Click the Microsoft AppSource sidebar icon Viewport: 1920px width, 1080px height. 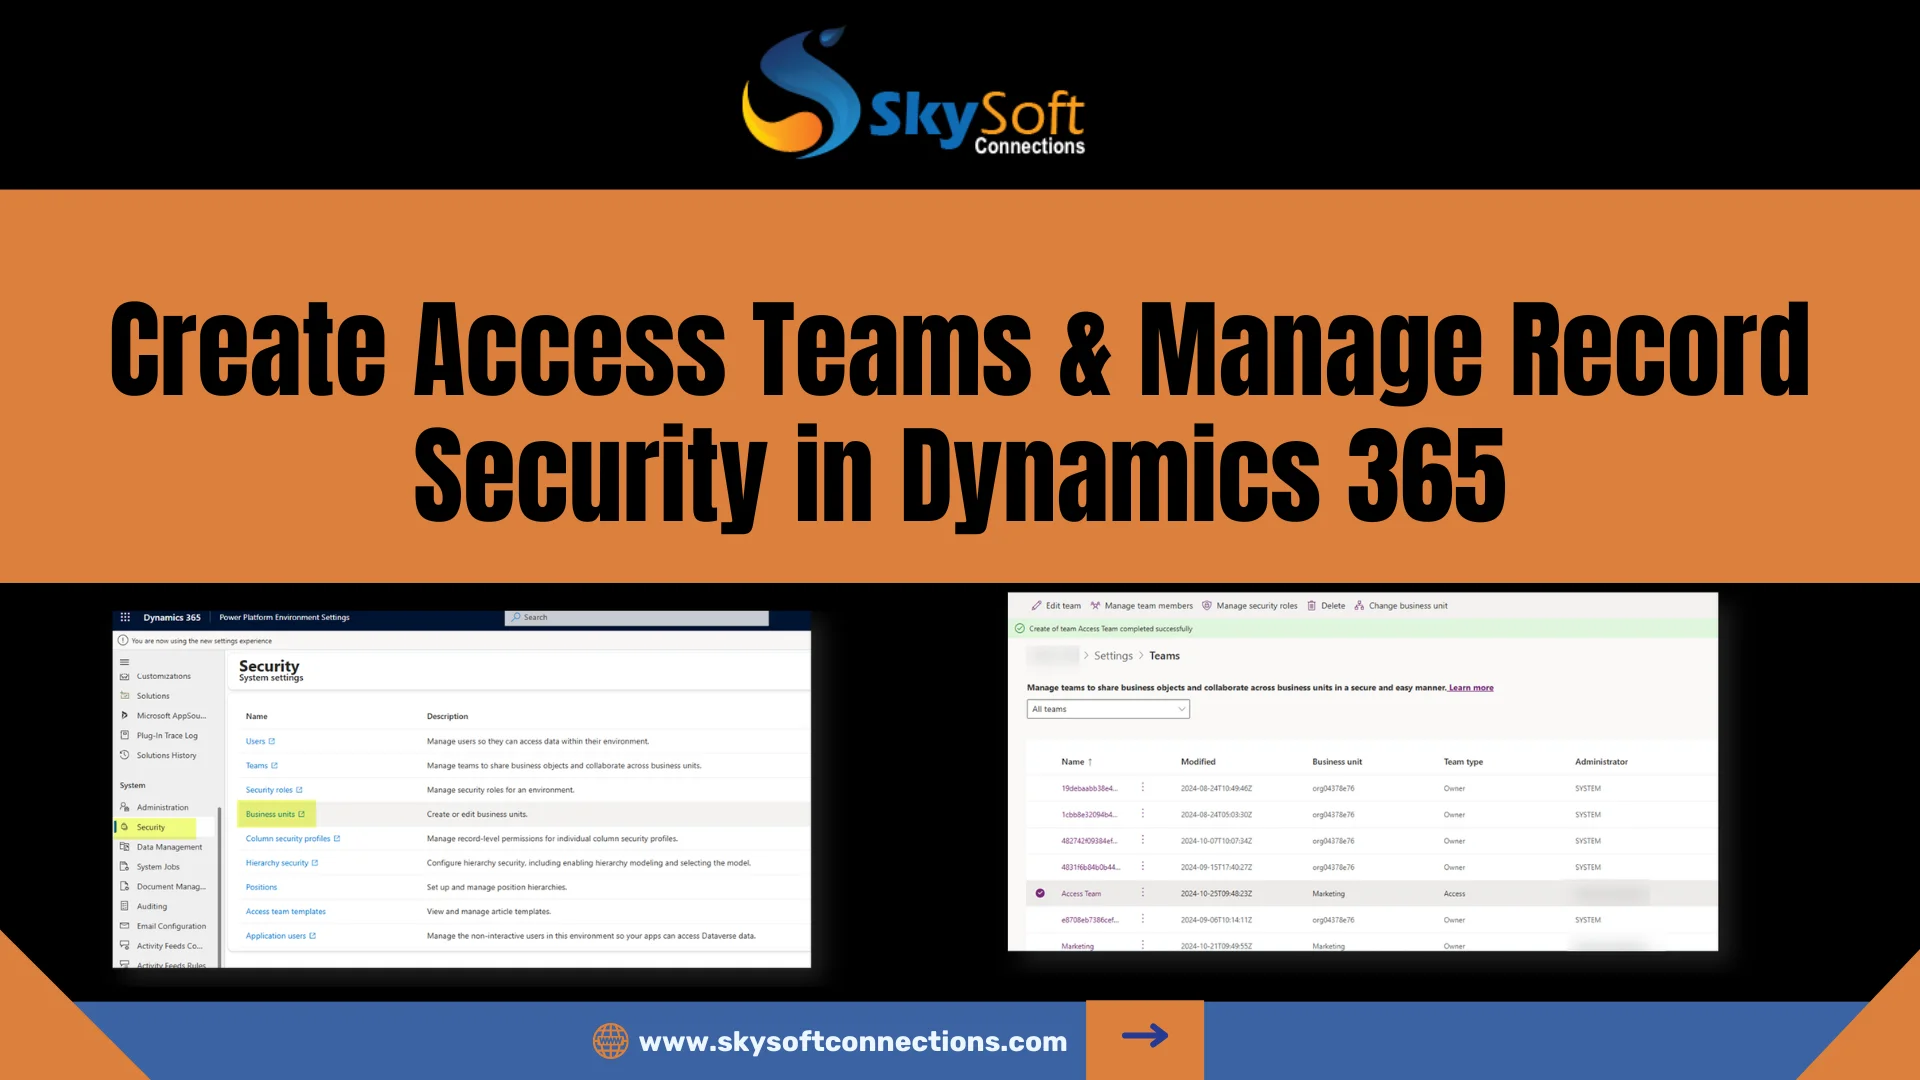coord(125,716)
